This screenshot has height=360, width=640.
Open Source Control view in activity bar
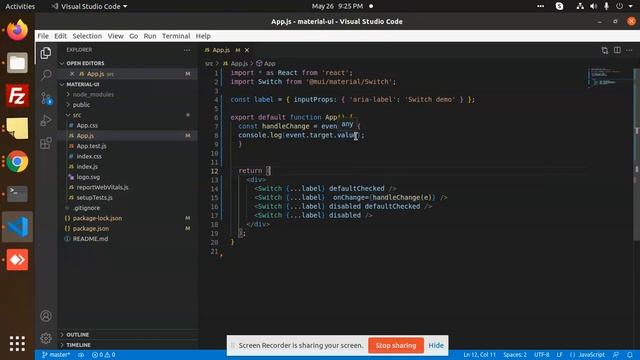tap(46, 98)
